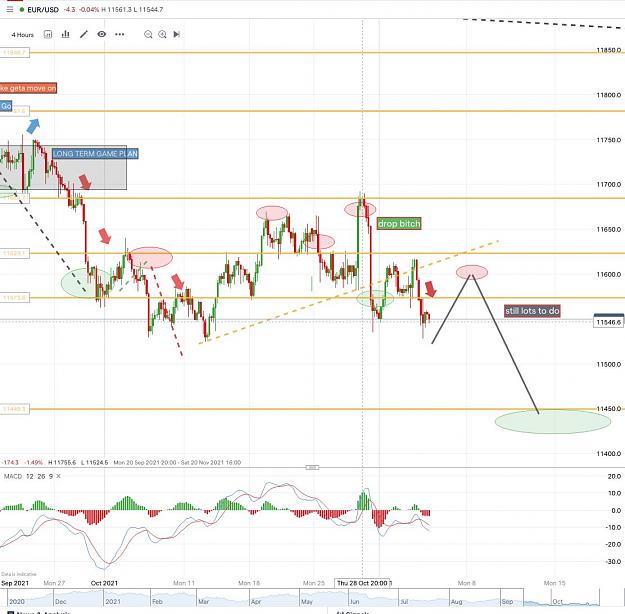
Task: Select the 'LONG TERM GAME PLAN' label
Action: point(95,154)
